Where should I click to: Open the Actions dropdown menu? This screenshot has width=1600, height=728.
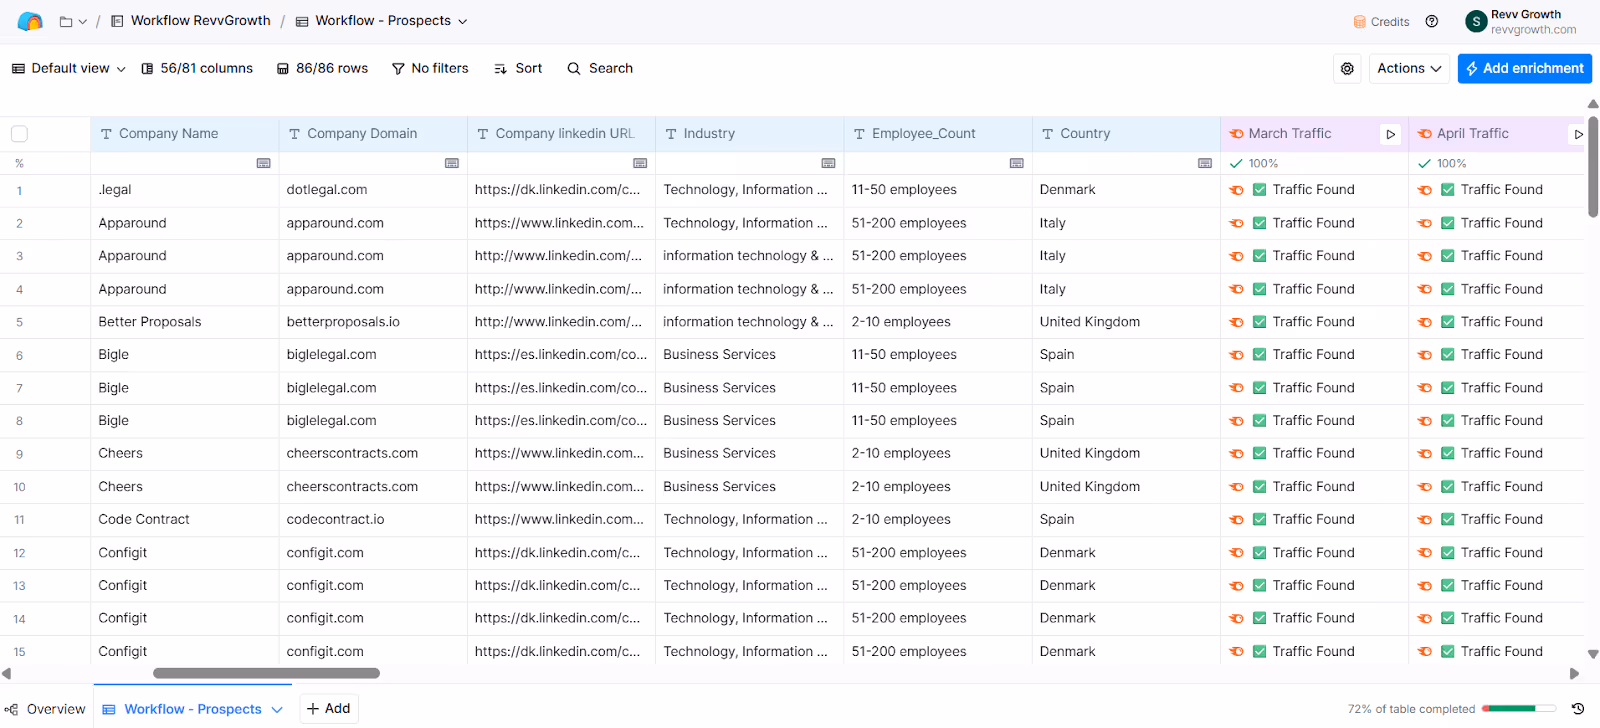coord(1409,69)
